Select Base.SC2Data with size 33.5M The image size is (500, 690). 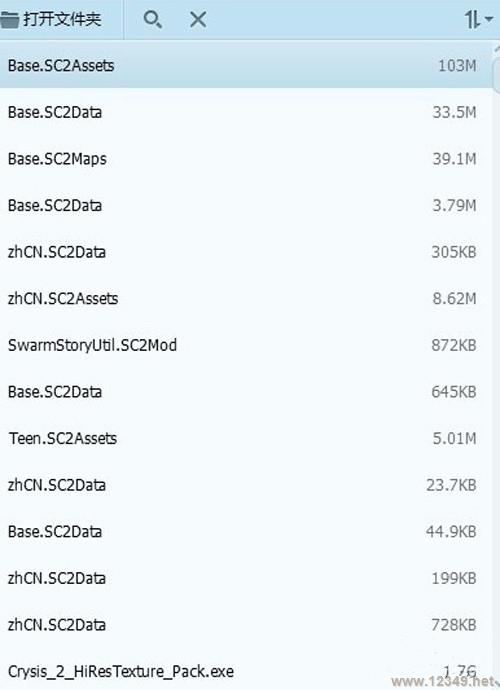click(246, 112)
